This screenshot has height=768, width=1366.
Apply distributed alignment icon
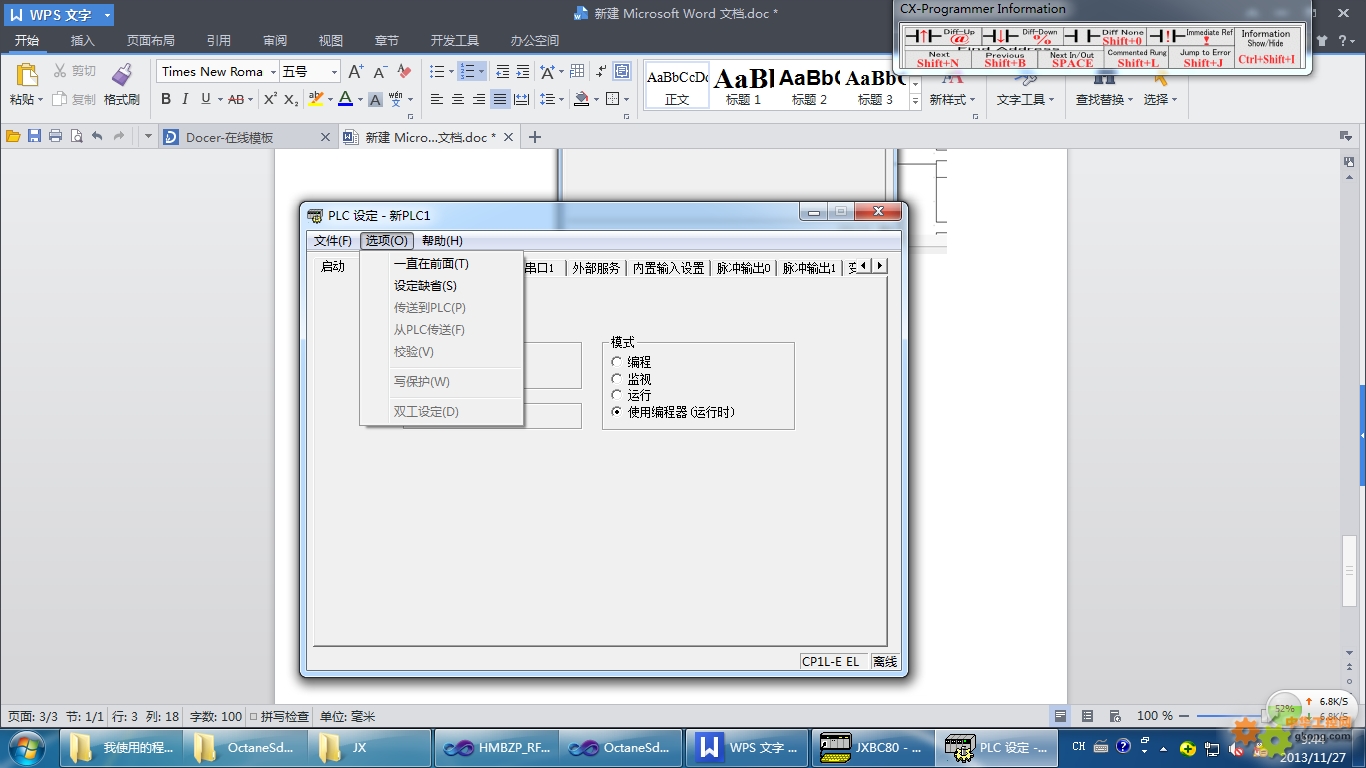pos(521,99)
